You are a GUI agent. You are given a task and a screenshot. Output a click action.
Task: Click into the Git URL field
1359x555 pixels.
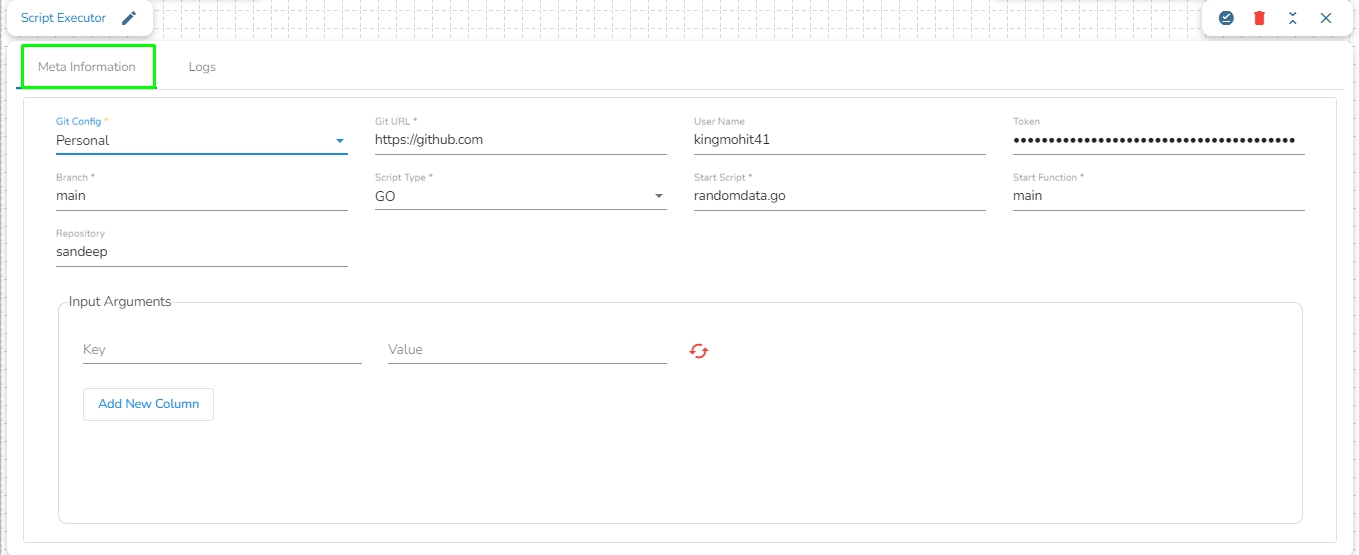[520, 141]
